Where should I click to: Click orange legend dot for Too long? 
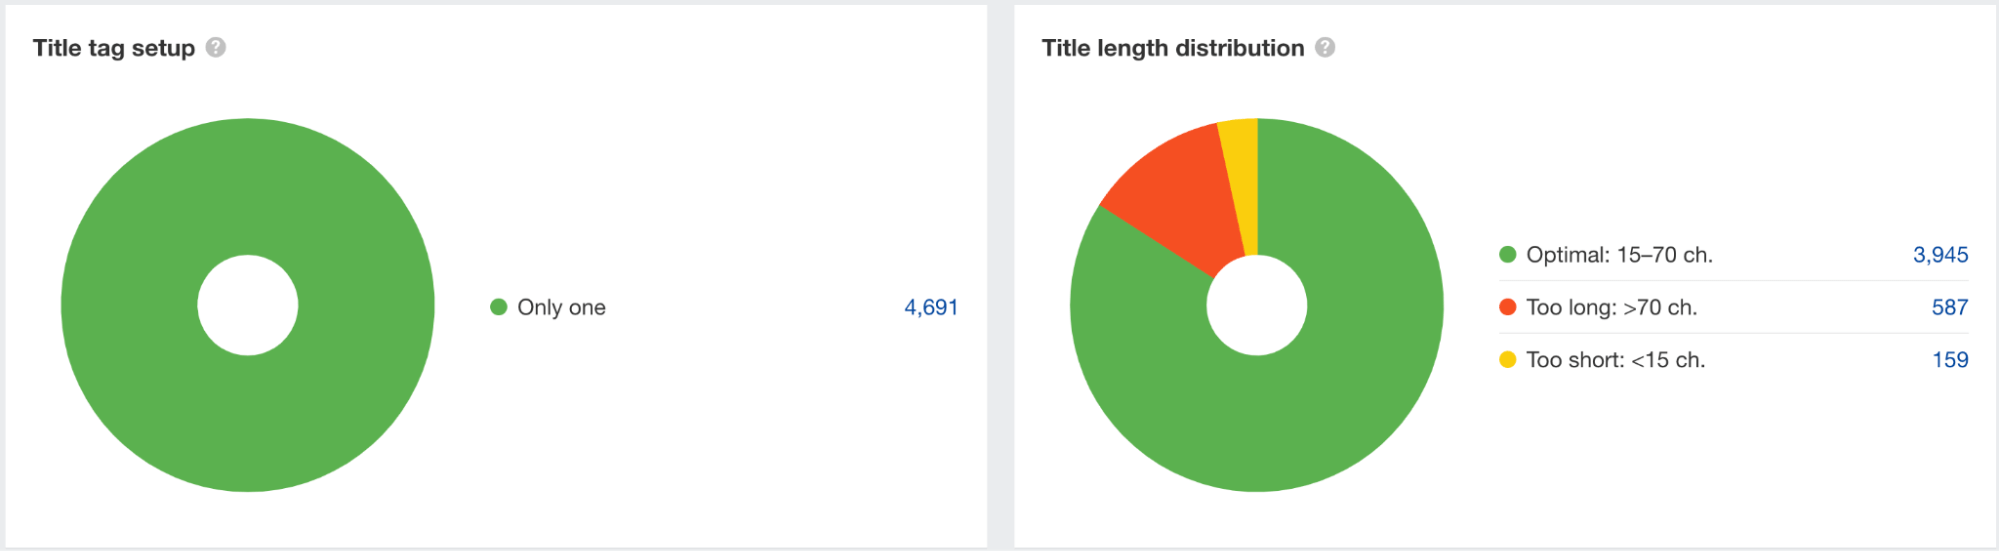(1507, 307)
